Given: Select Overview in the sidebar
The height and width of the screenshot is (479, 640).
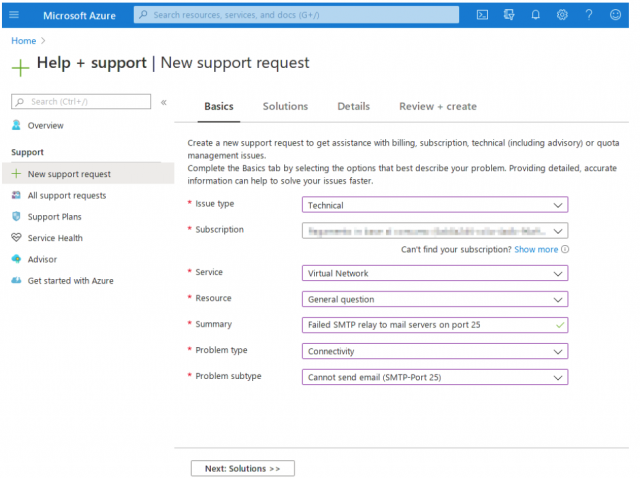Looking at the screenshot, I should click(x=46, y=125).
